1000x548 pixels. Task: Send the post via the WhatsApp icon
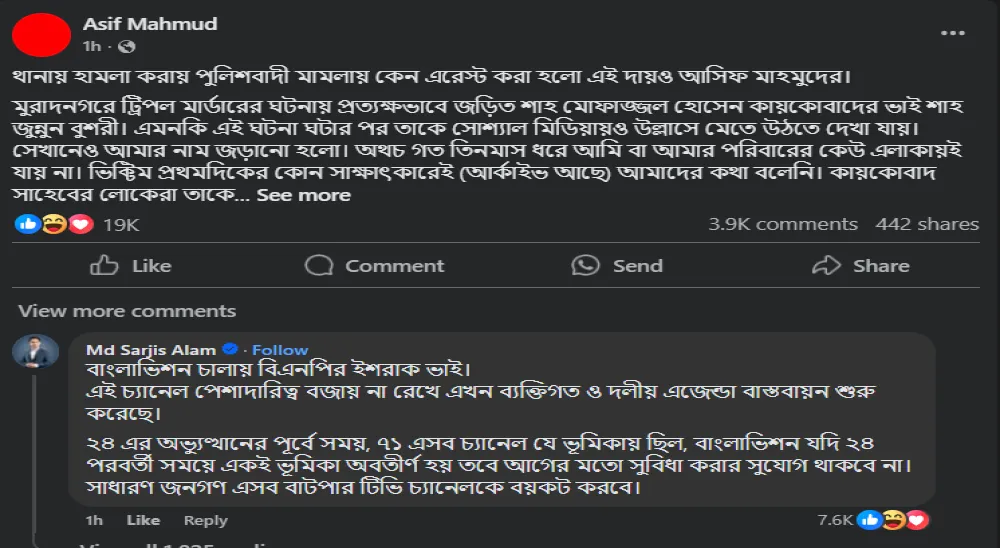click(585, 265)
